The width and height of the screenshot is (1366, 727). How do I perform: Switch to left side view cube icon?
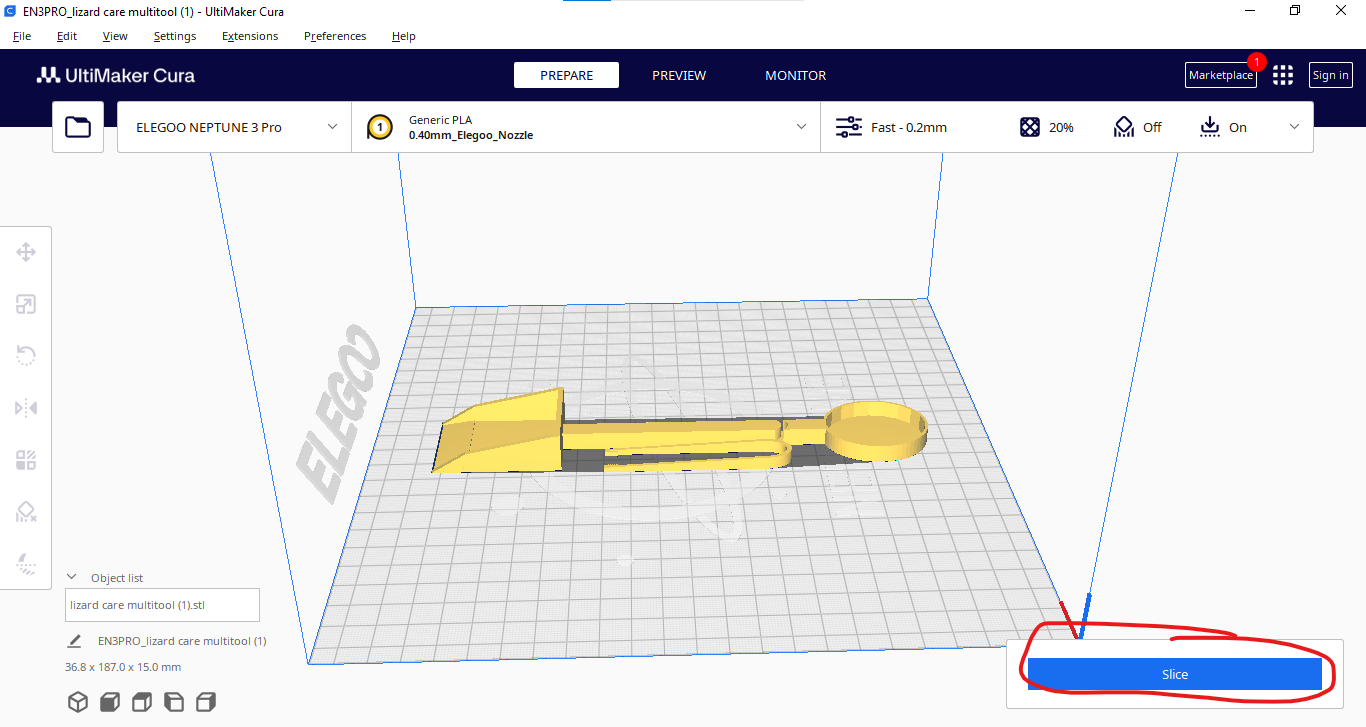175,701
